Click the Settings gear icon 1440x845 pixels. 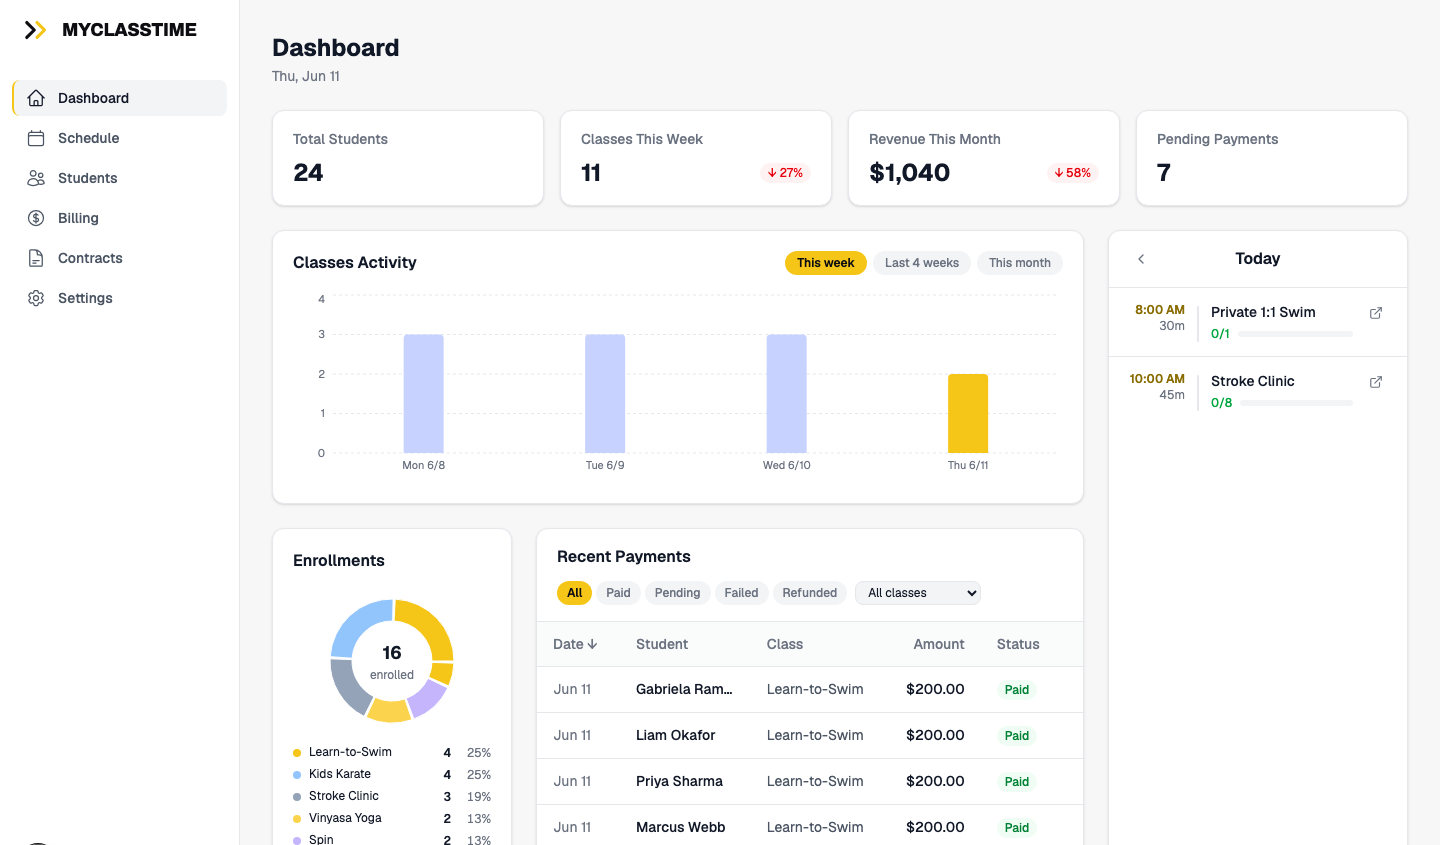36,298
